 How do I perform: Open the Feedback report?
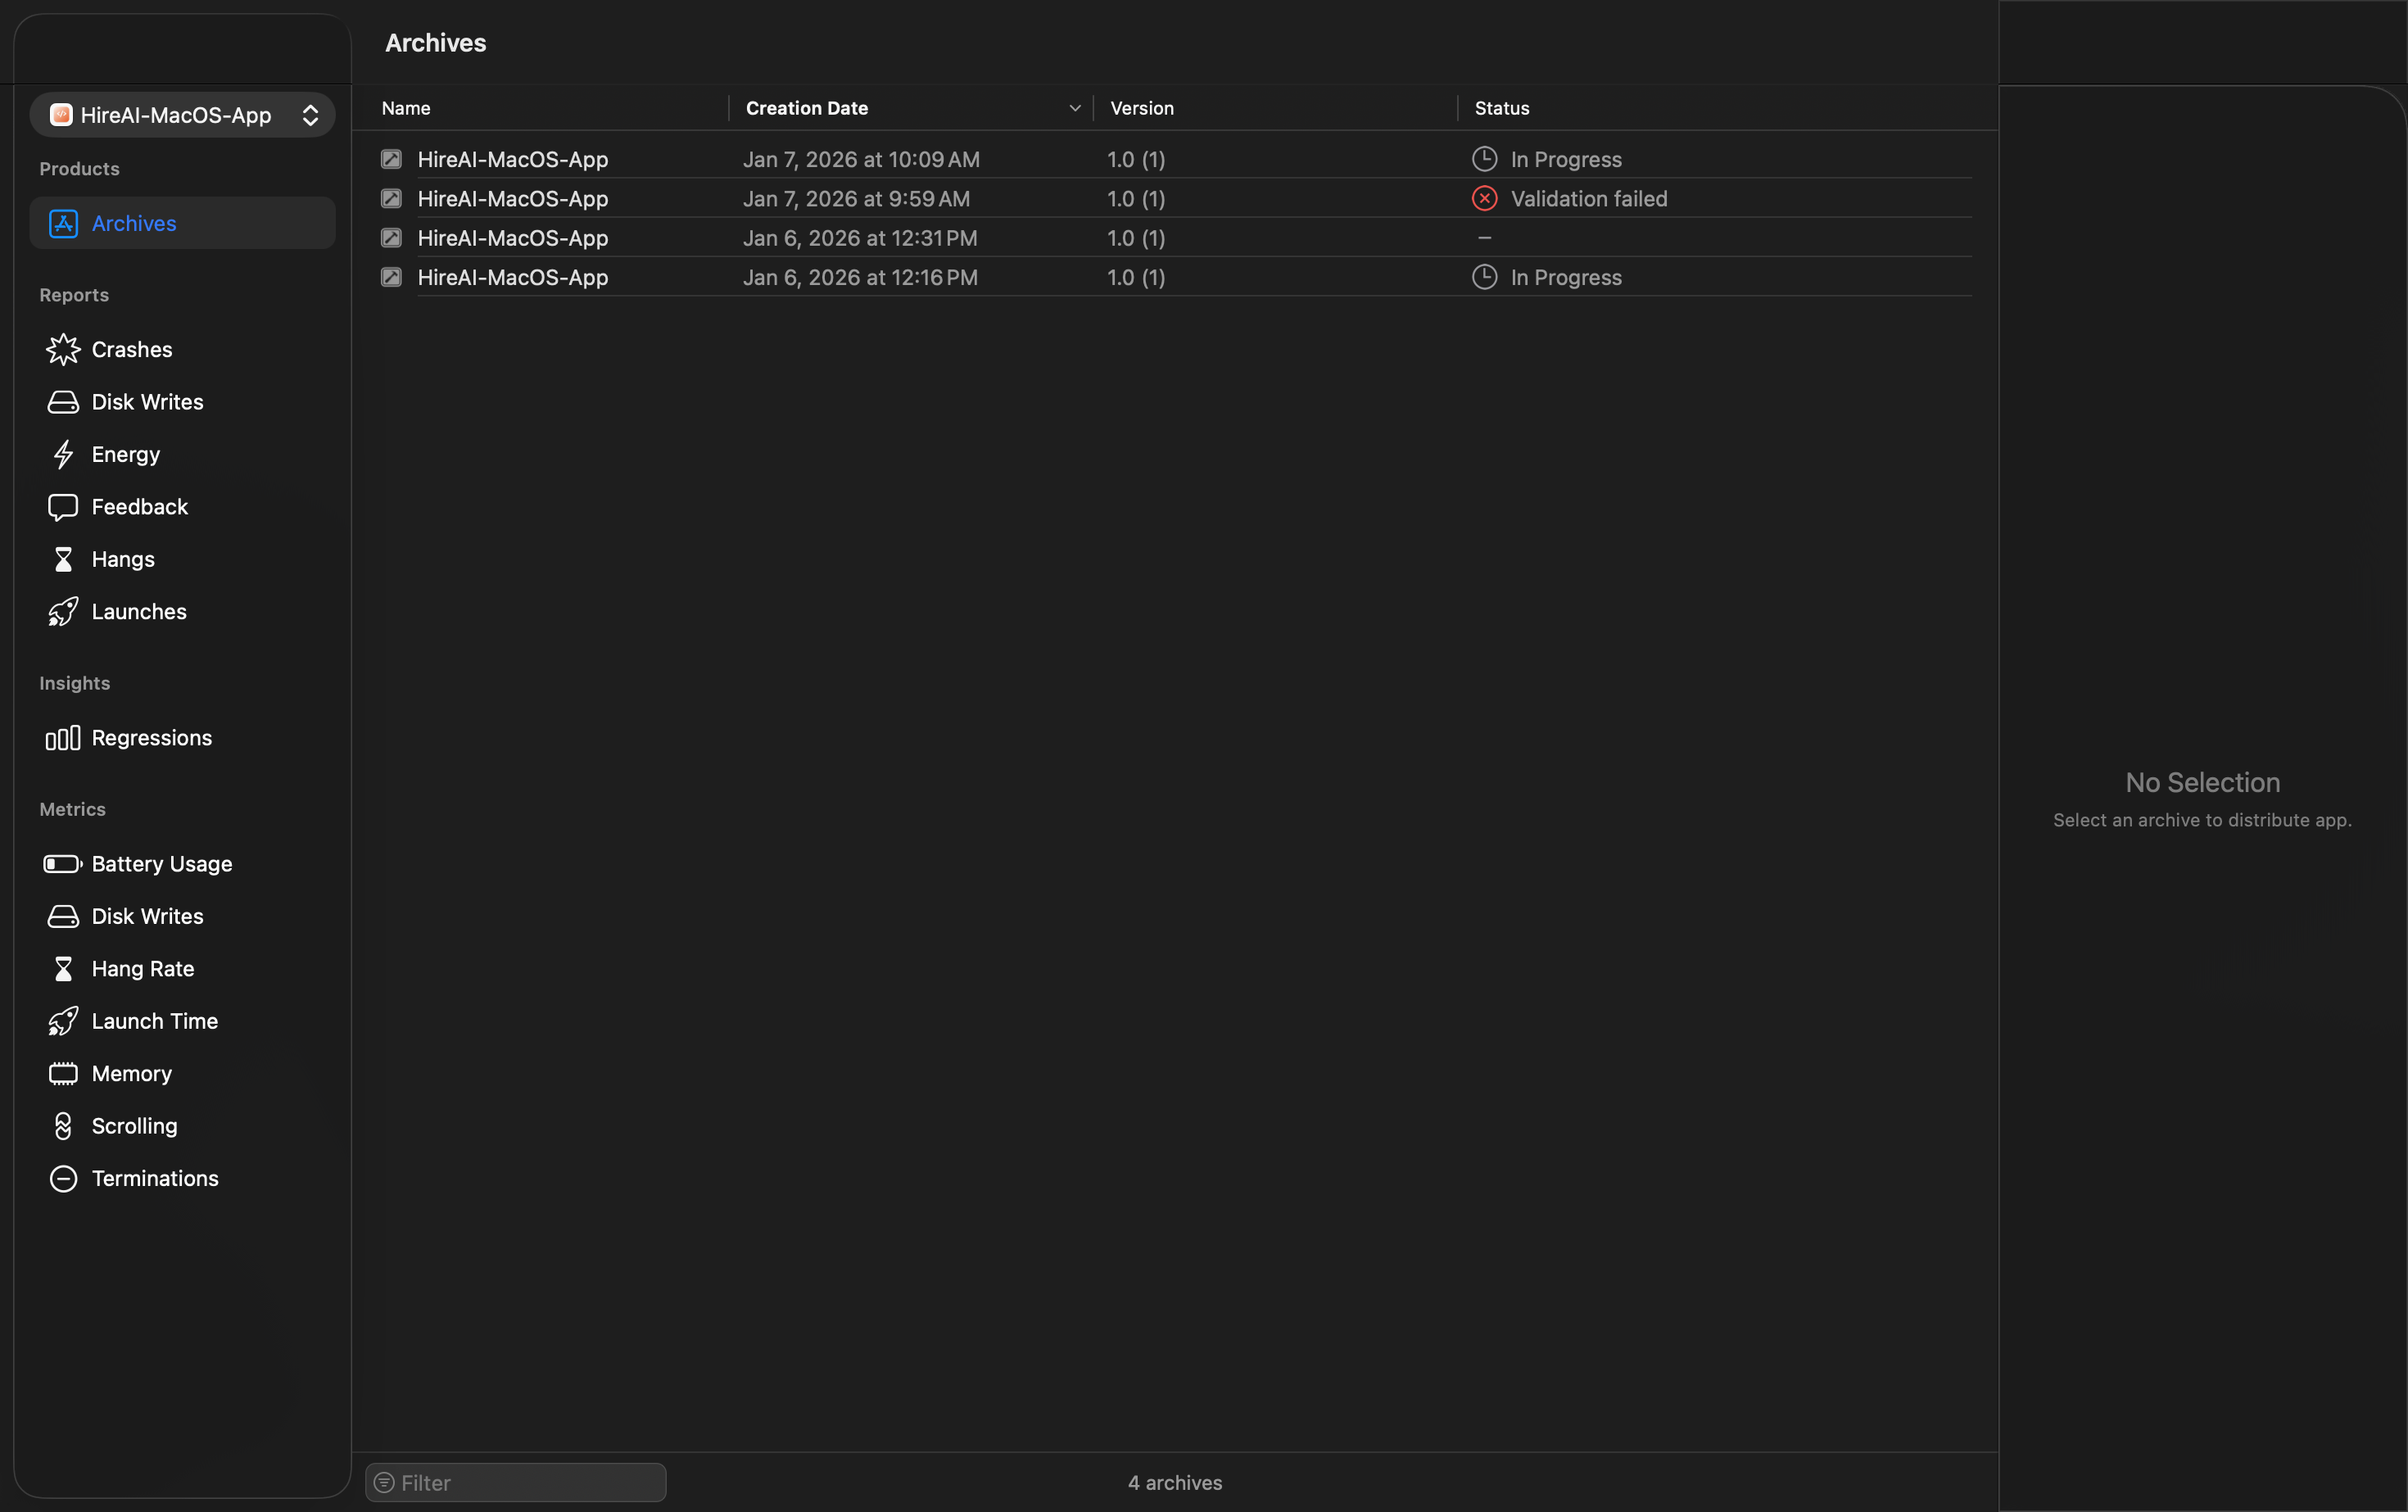139,507
